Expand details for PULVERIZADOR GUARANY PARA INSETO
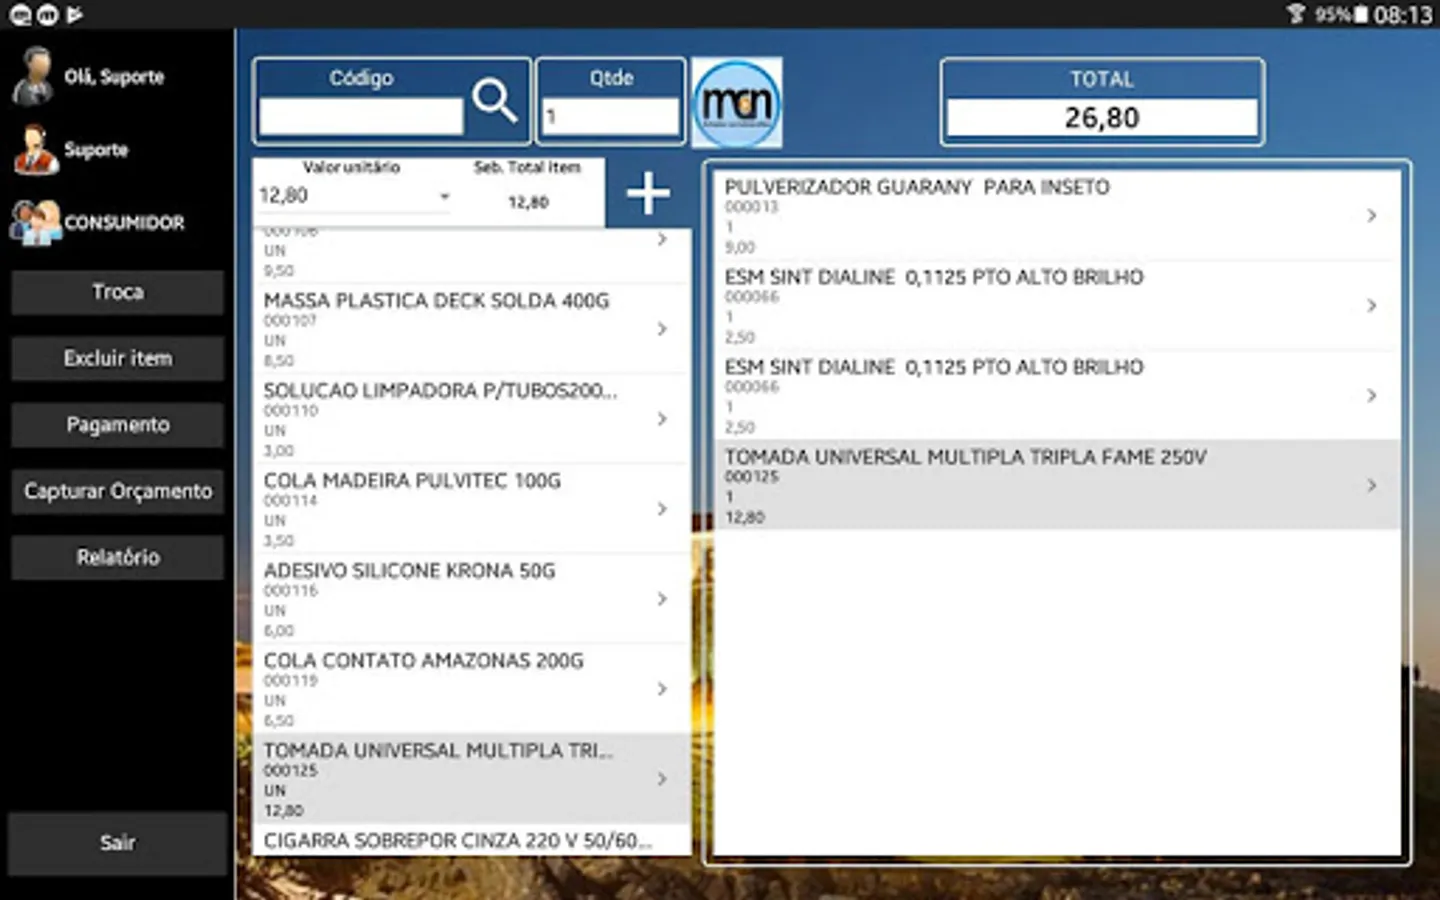Screen dimensions: 1440x900 (1370, 214)
